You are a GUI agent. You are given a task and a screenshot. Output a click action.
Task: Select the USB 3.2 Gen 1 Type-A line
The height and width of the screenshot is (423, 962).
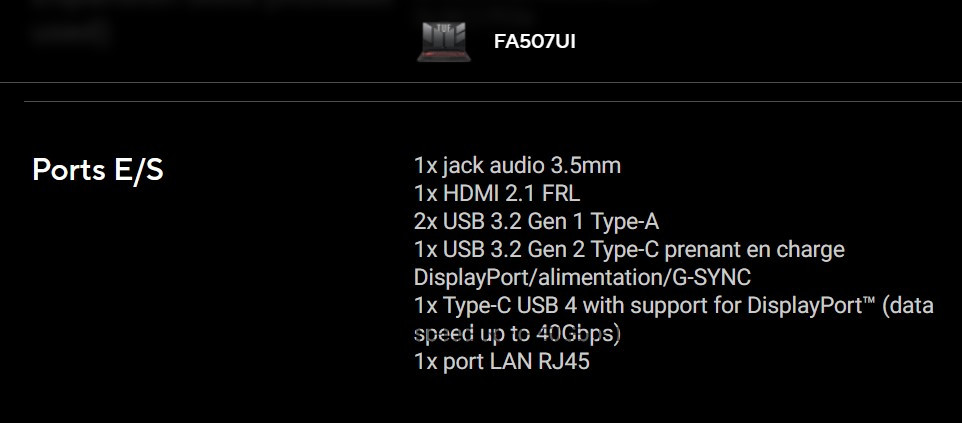point(536,221)
